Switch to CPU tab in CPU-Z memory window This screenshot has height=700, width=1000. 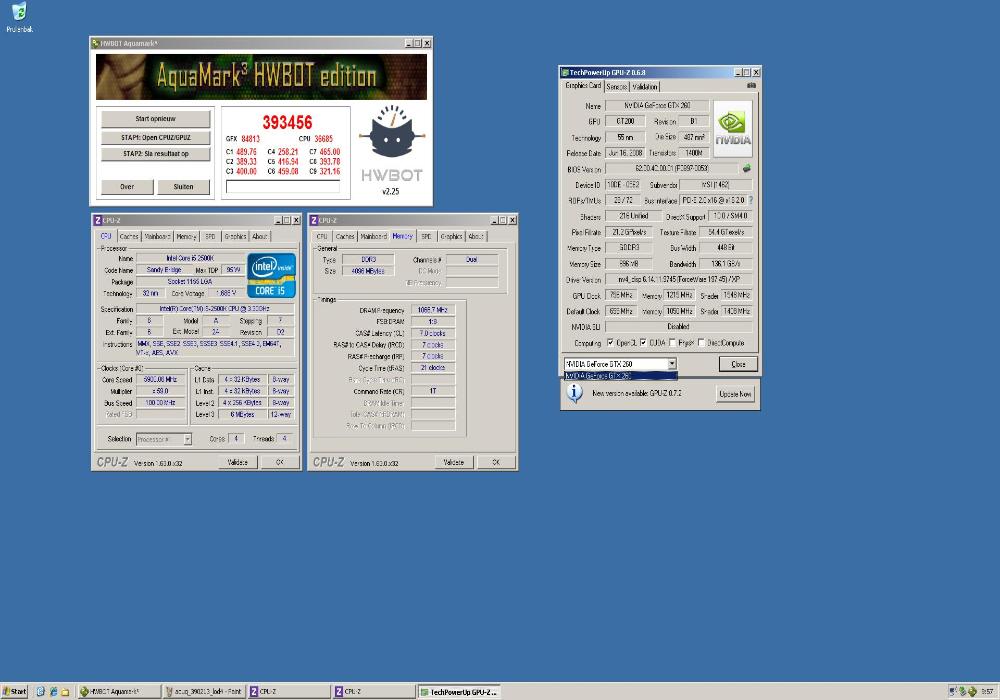click(322, 237)
